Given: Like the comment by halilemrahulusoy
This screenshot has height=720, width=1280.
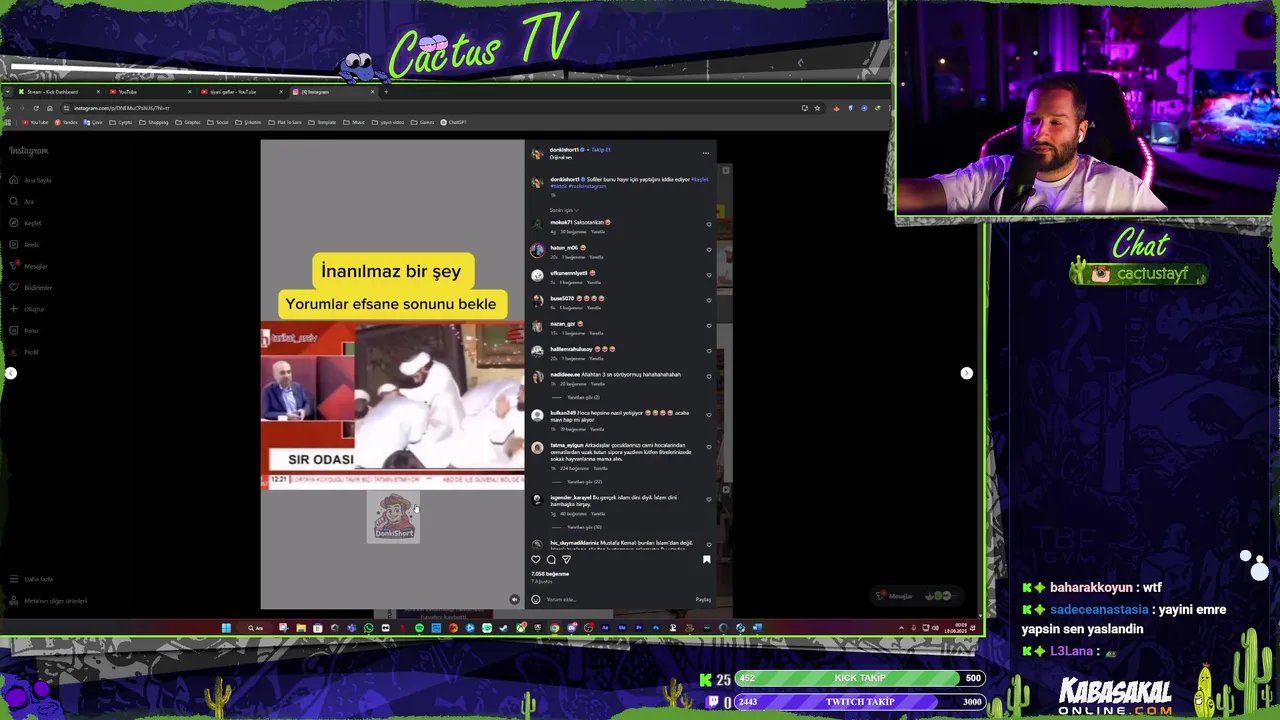Looking at the screenshot, I should [x=709, y=351].
